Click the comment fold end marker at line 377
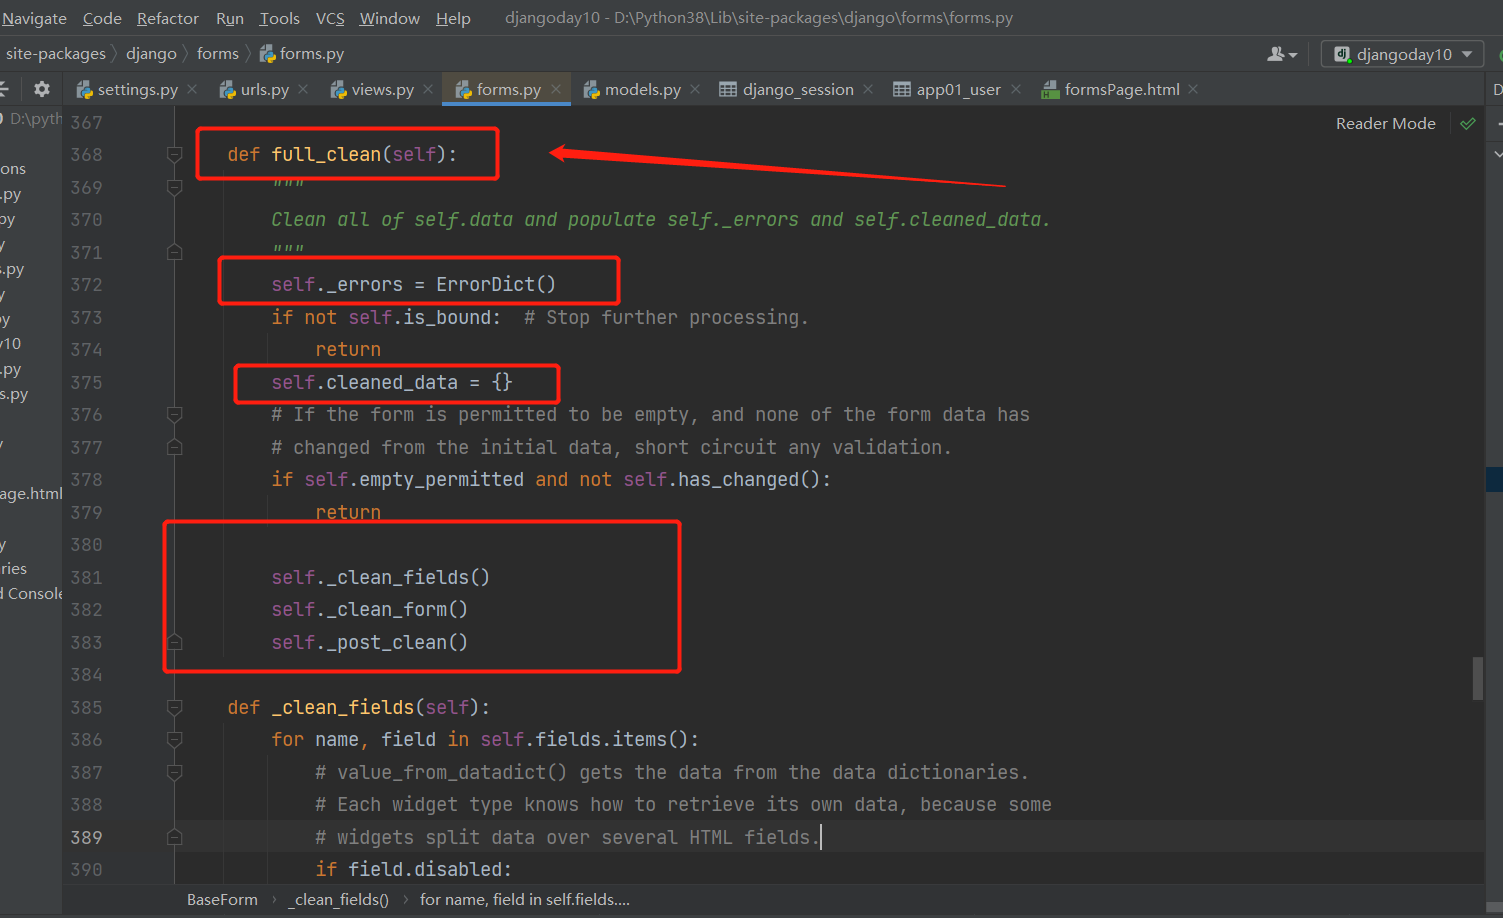 [x=174, y=447]
